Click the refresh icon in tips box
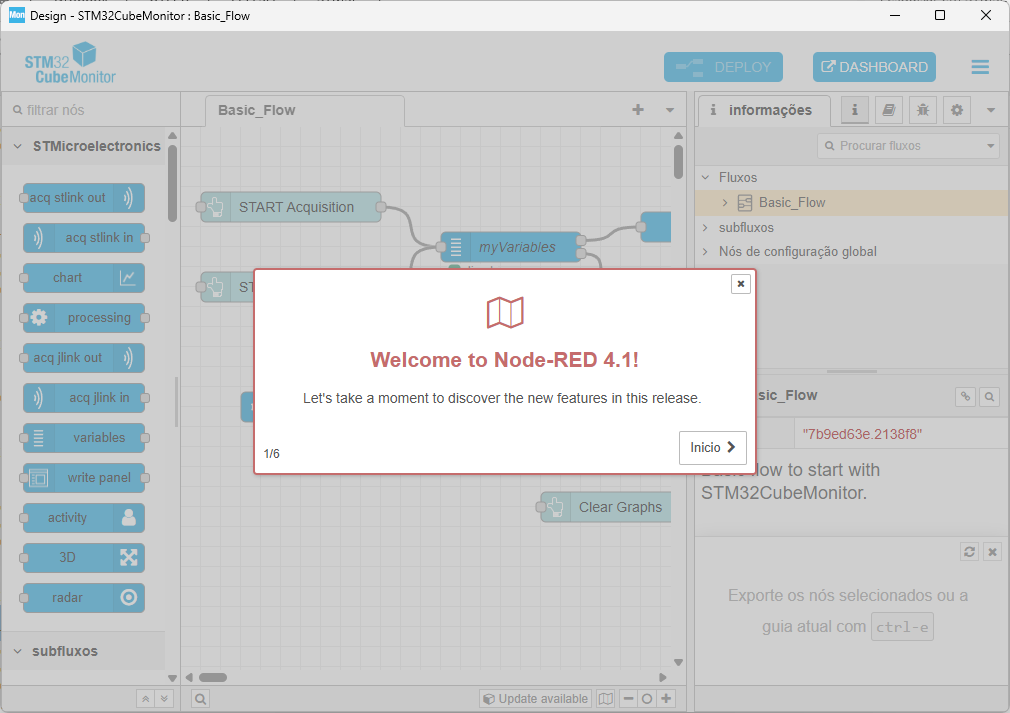This screenshot has width=1010, height=713. click(968, 552)
